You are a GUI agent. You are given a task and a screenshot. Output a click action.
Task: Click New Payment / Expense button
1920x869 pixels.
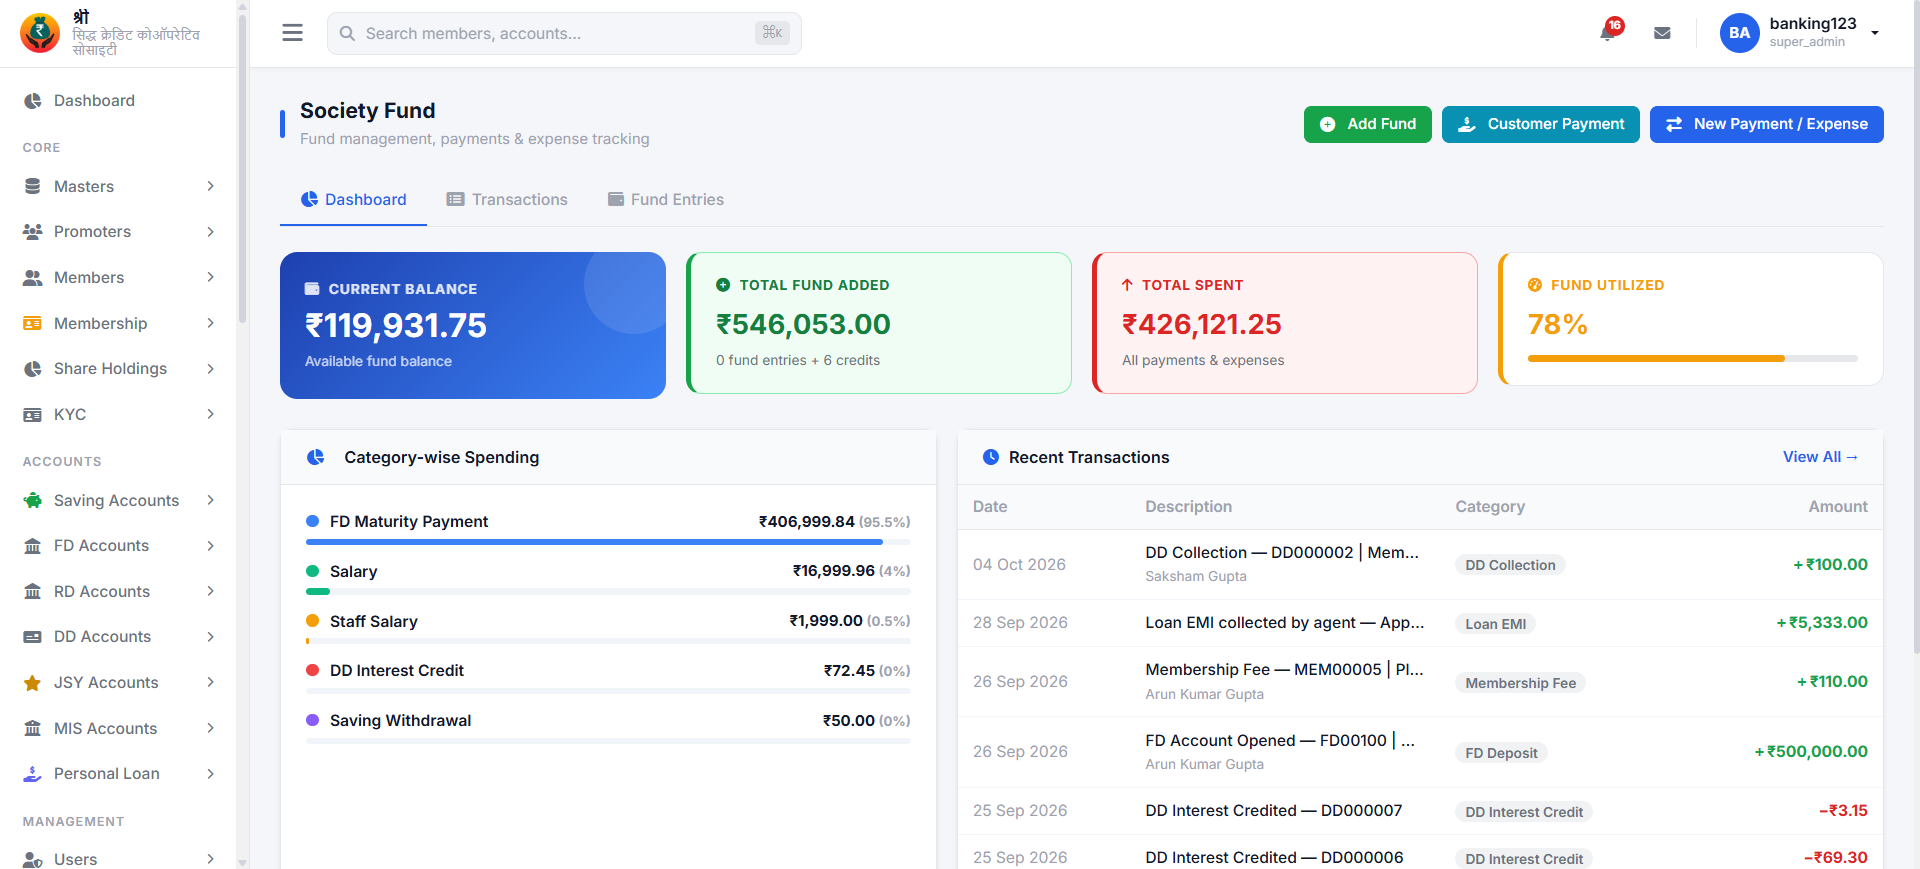click(x=1766, y=124)
